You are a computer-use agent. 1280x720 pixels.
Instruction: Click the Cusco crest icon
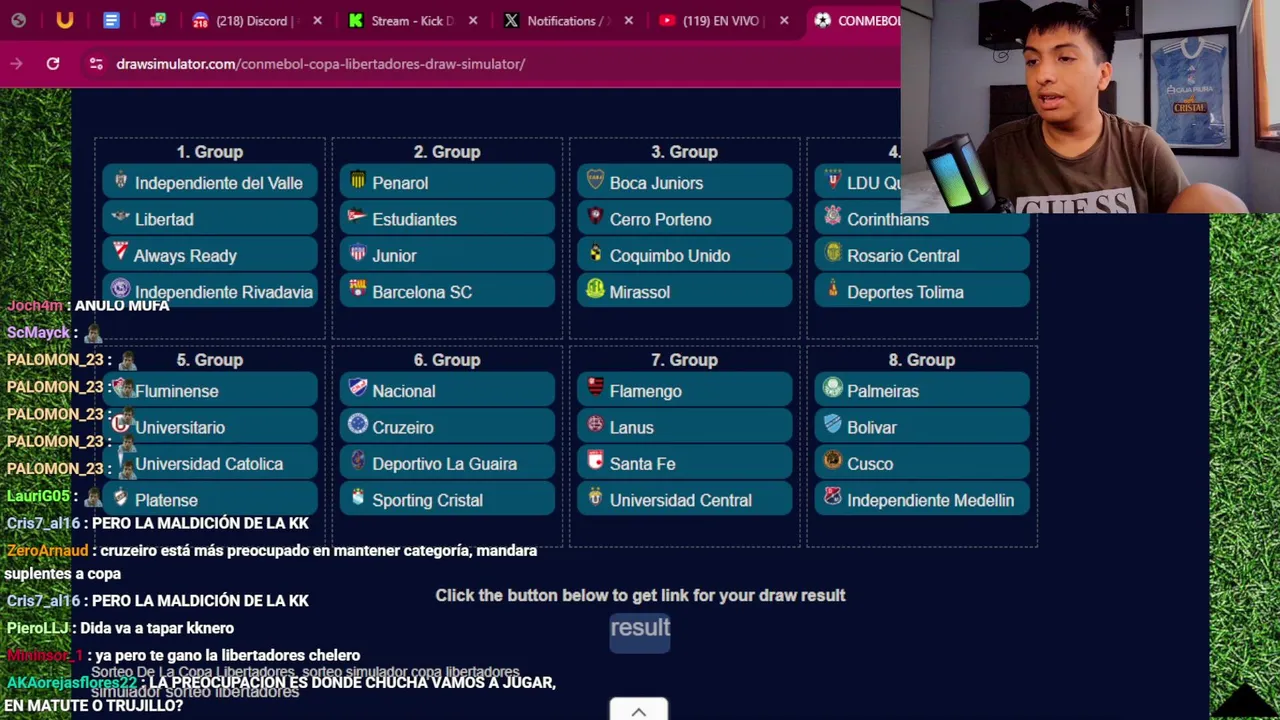pyautogui.click(x=833, y=462)
